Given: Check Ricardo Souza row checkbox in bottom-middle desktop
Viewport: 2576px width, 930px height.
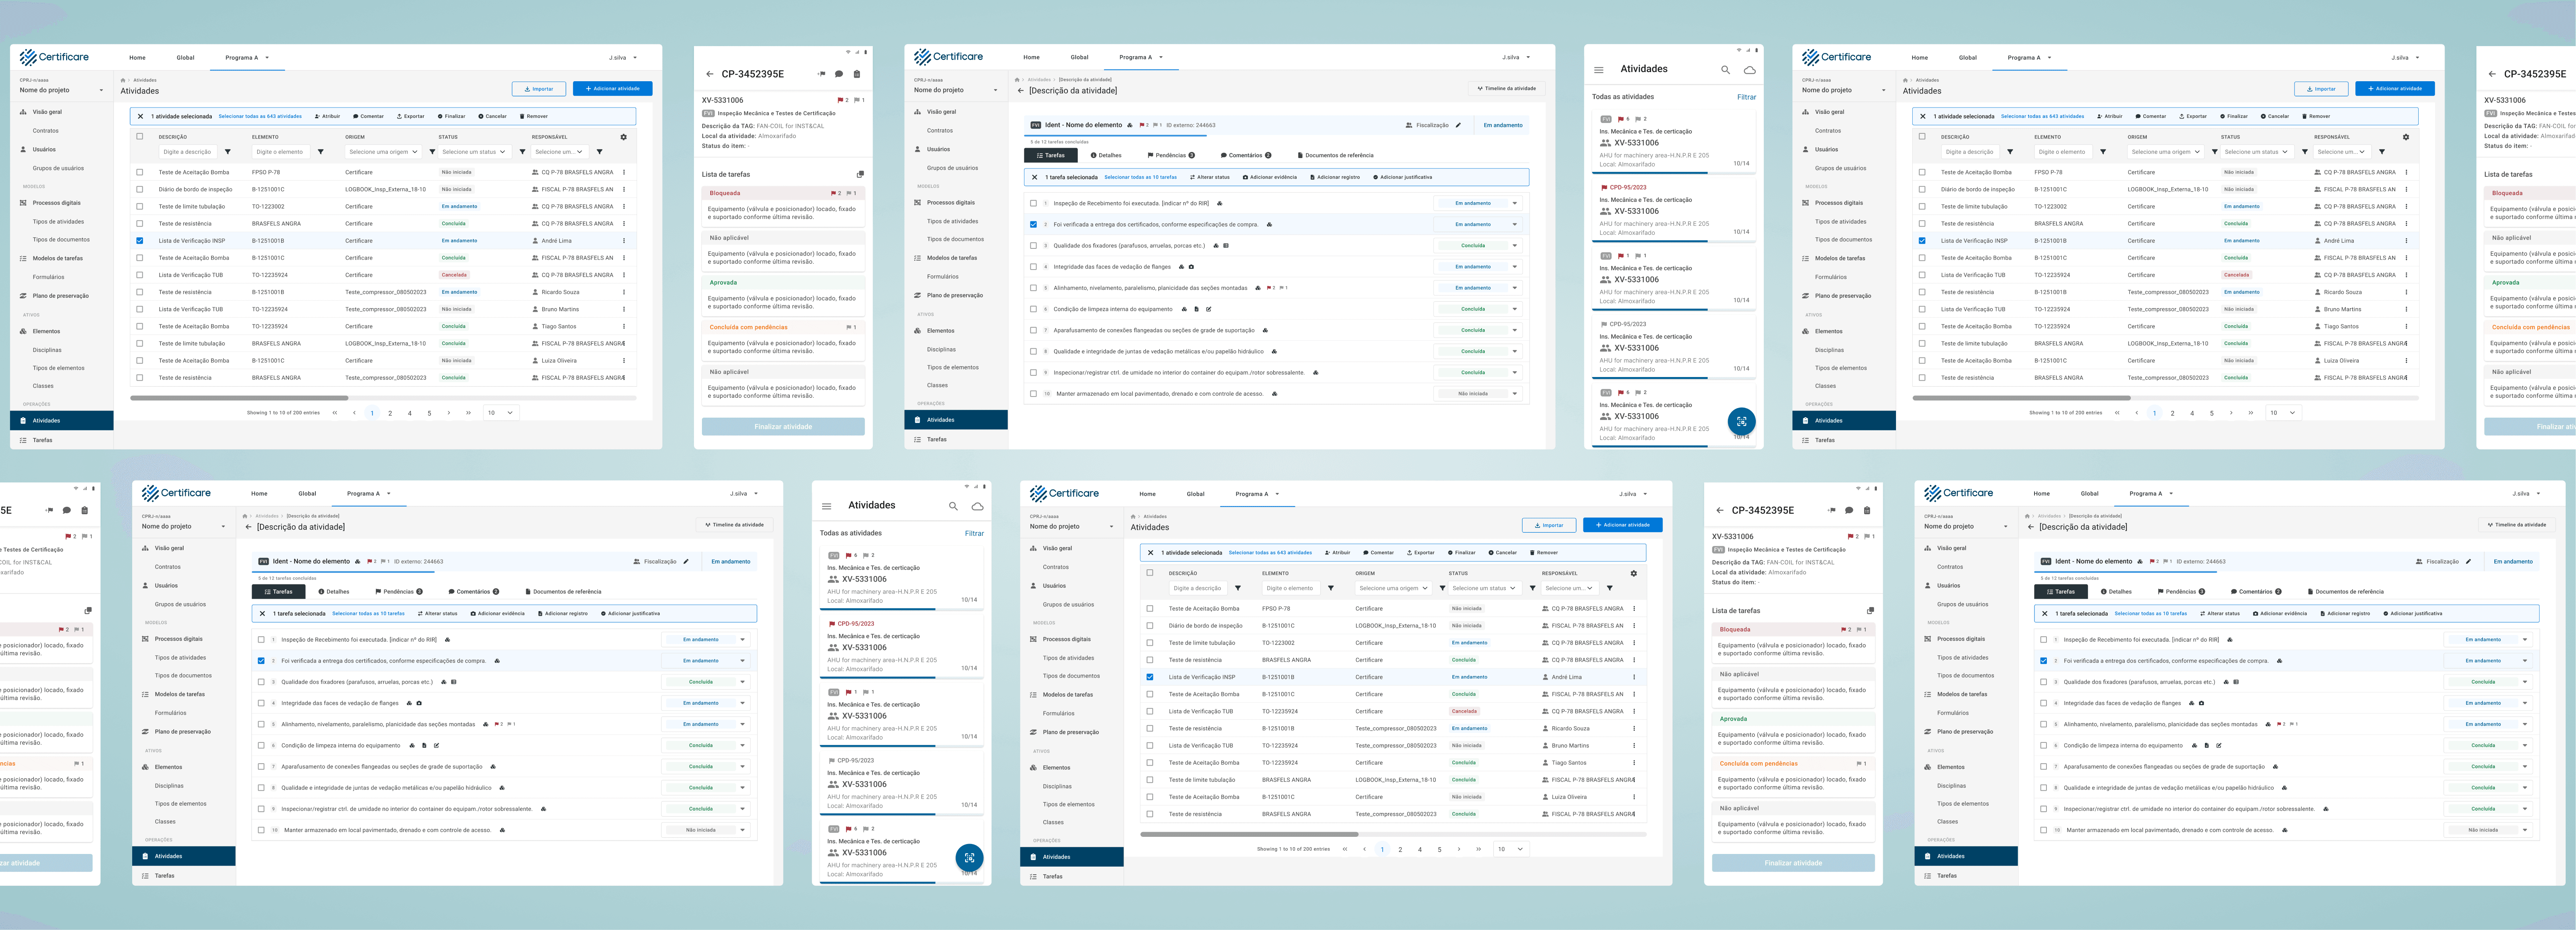Looking at the screenshot, I should coord(1150,728).
